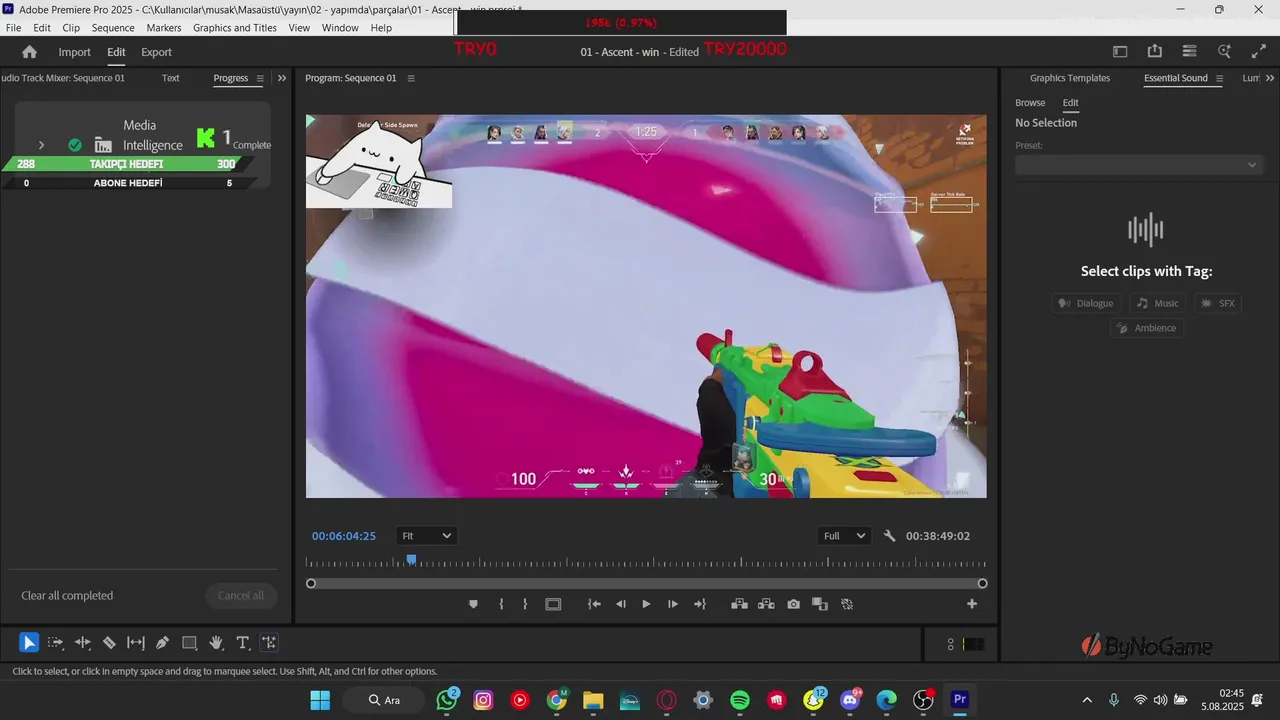Open the Essential Sound panel menu
The image size is (1280, 720).
(1219, 78)
